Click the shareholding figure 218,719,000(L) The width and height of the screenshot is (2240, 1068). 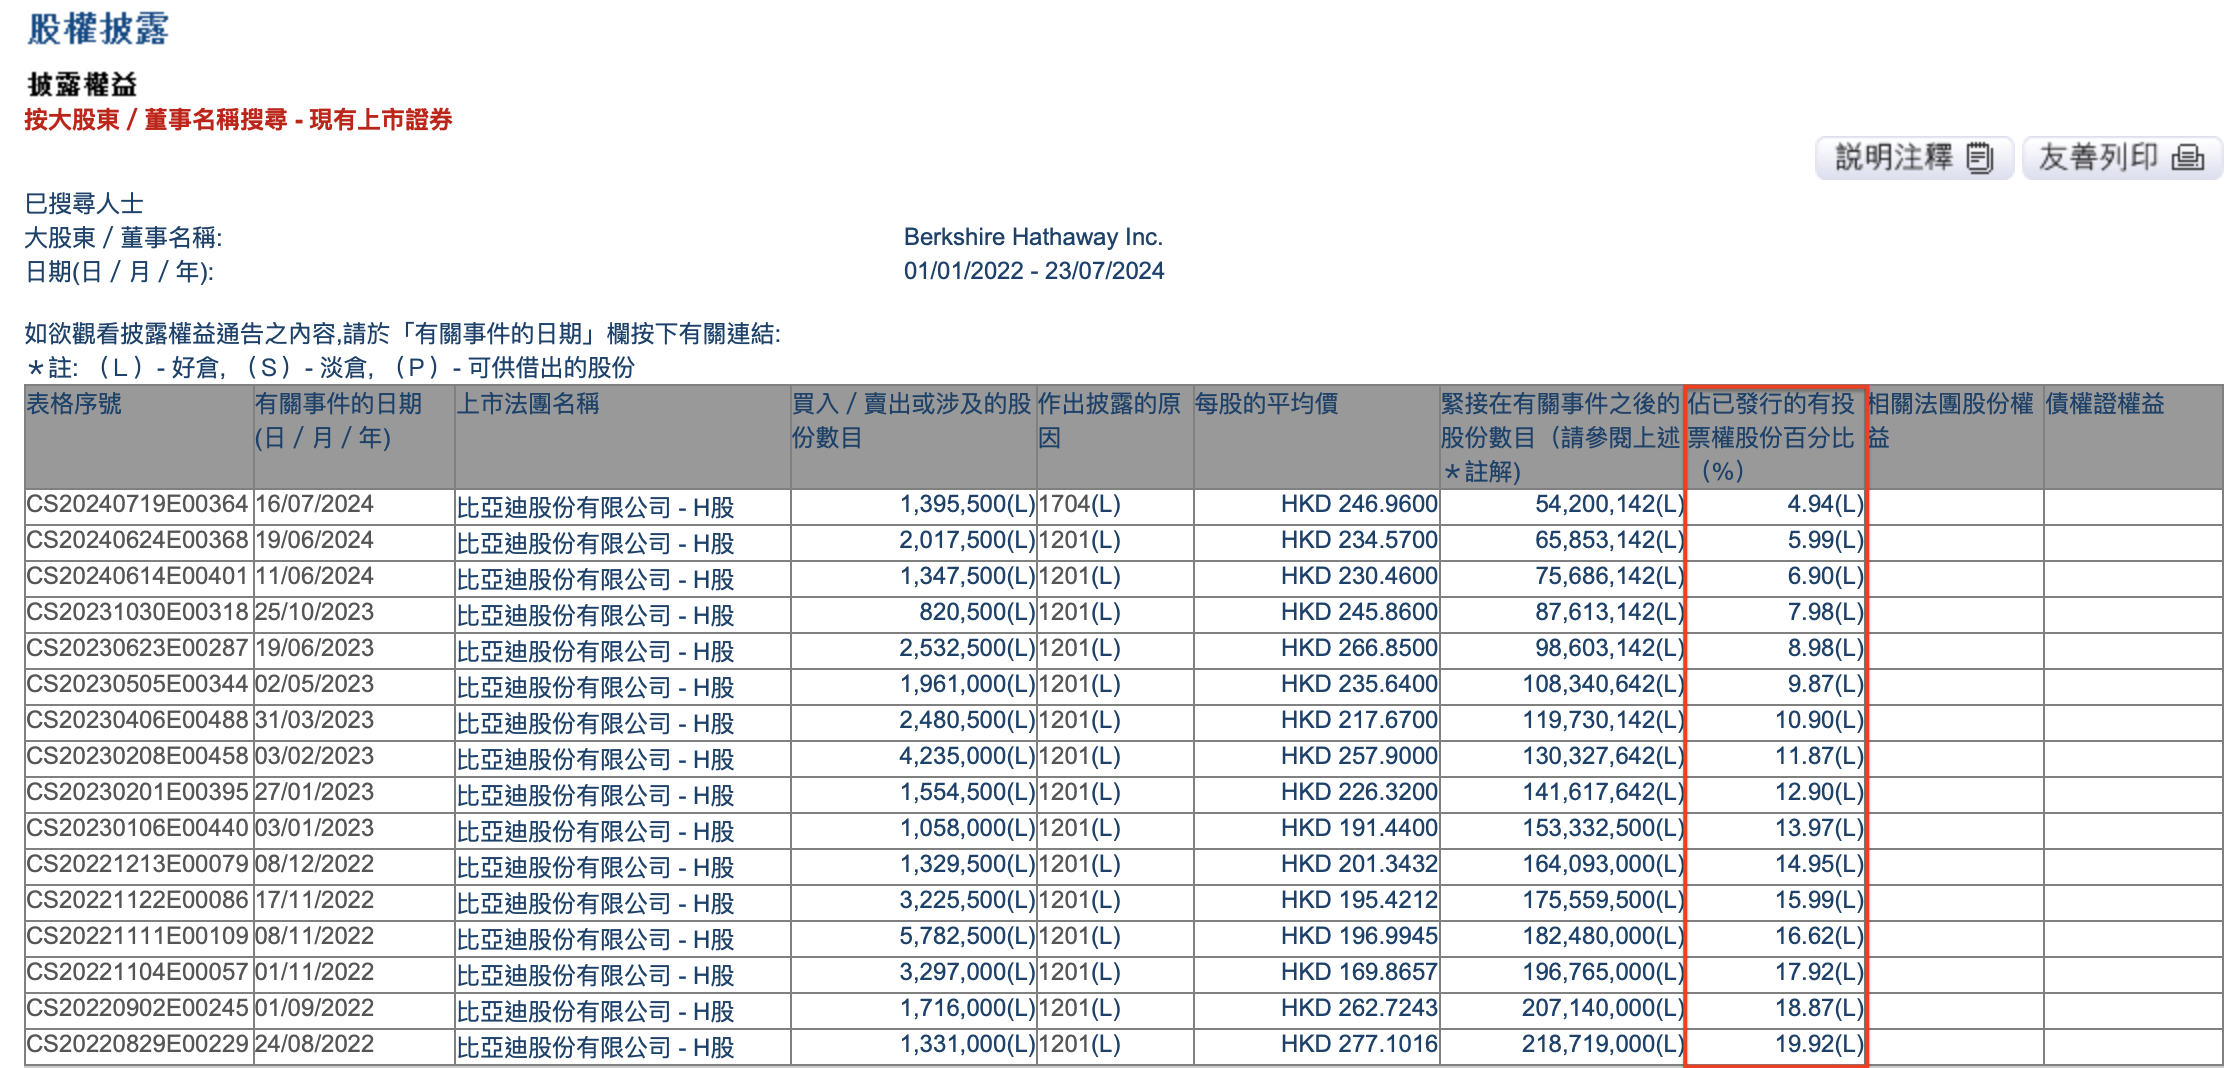pyautogui.click(x=1603, y=1044)
